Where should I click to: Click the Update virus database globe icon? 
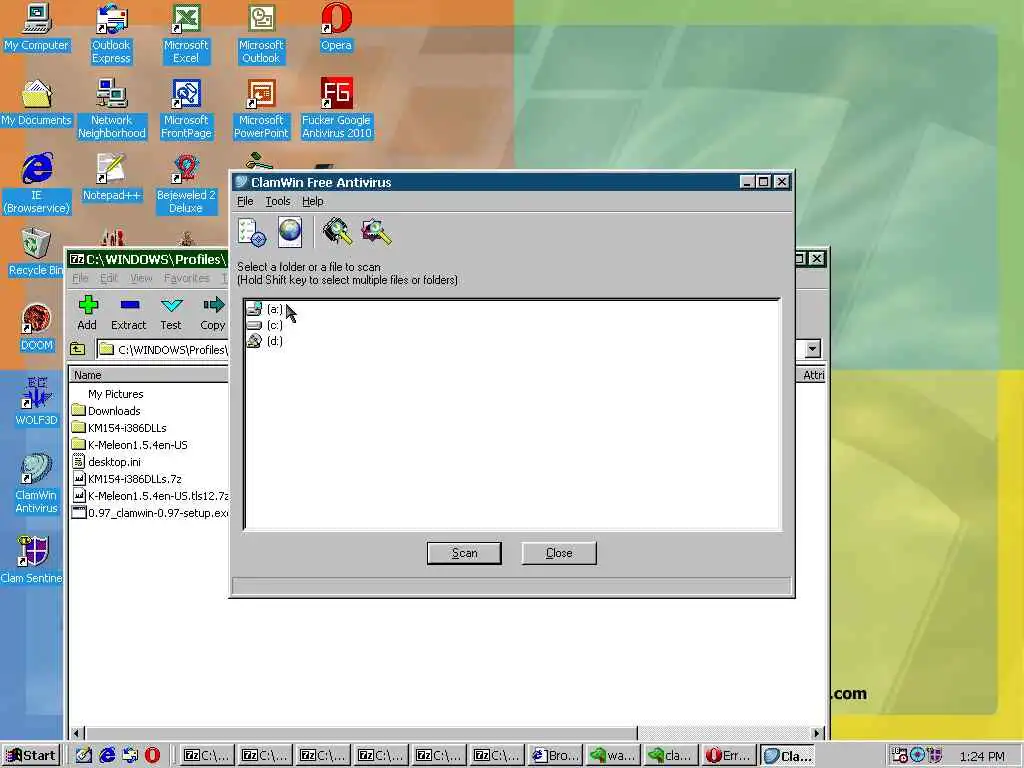[290, 232]
